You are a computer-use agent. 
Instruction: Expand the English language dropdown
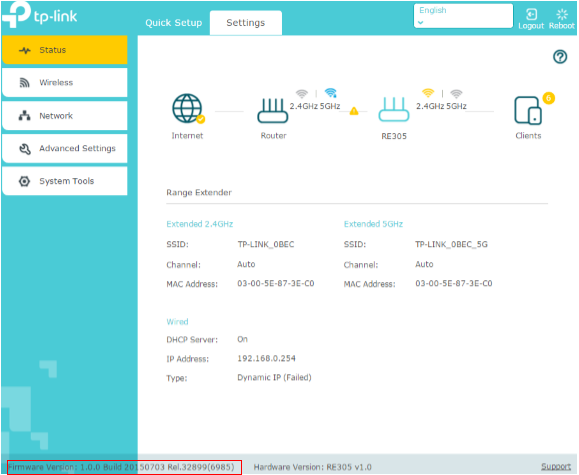point(463,16)
